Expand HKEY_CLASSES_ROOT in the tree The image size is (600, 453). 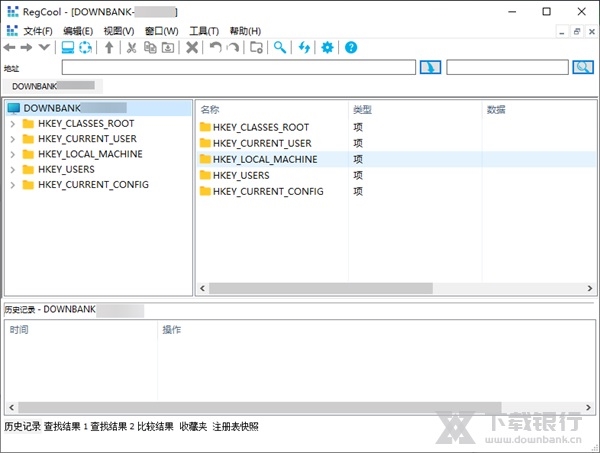pyautogui.click(x=13, y=124)
